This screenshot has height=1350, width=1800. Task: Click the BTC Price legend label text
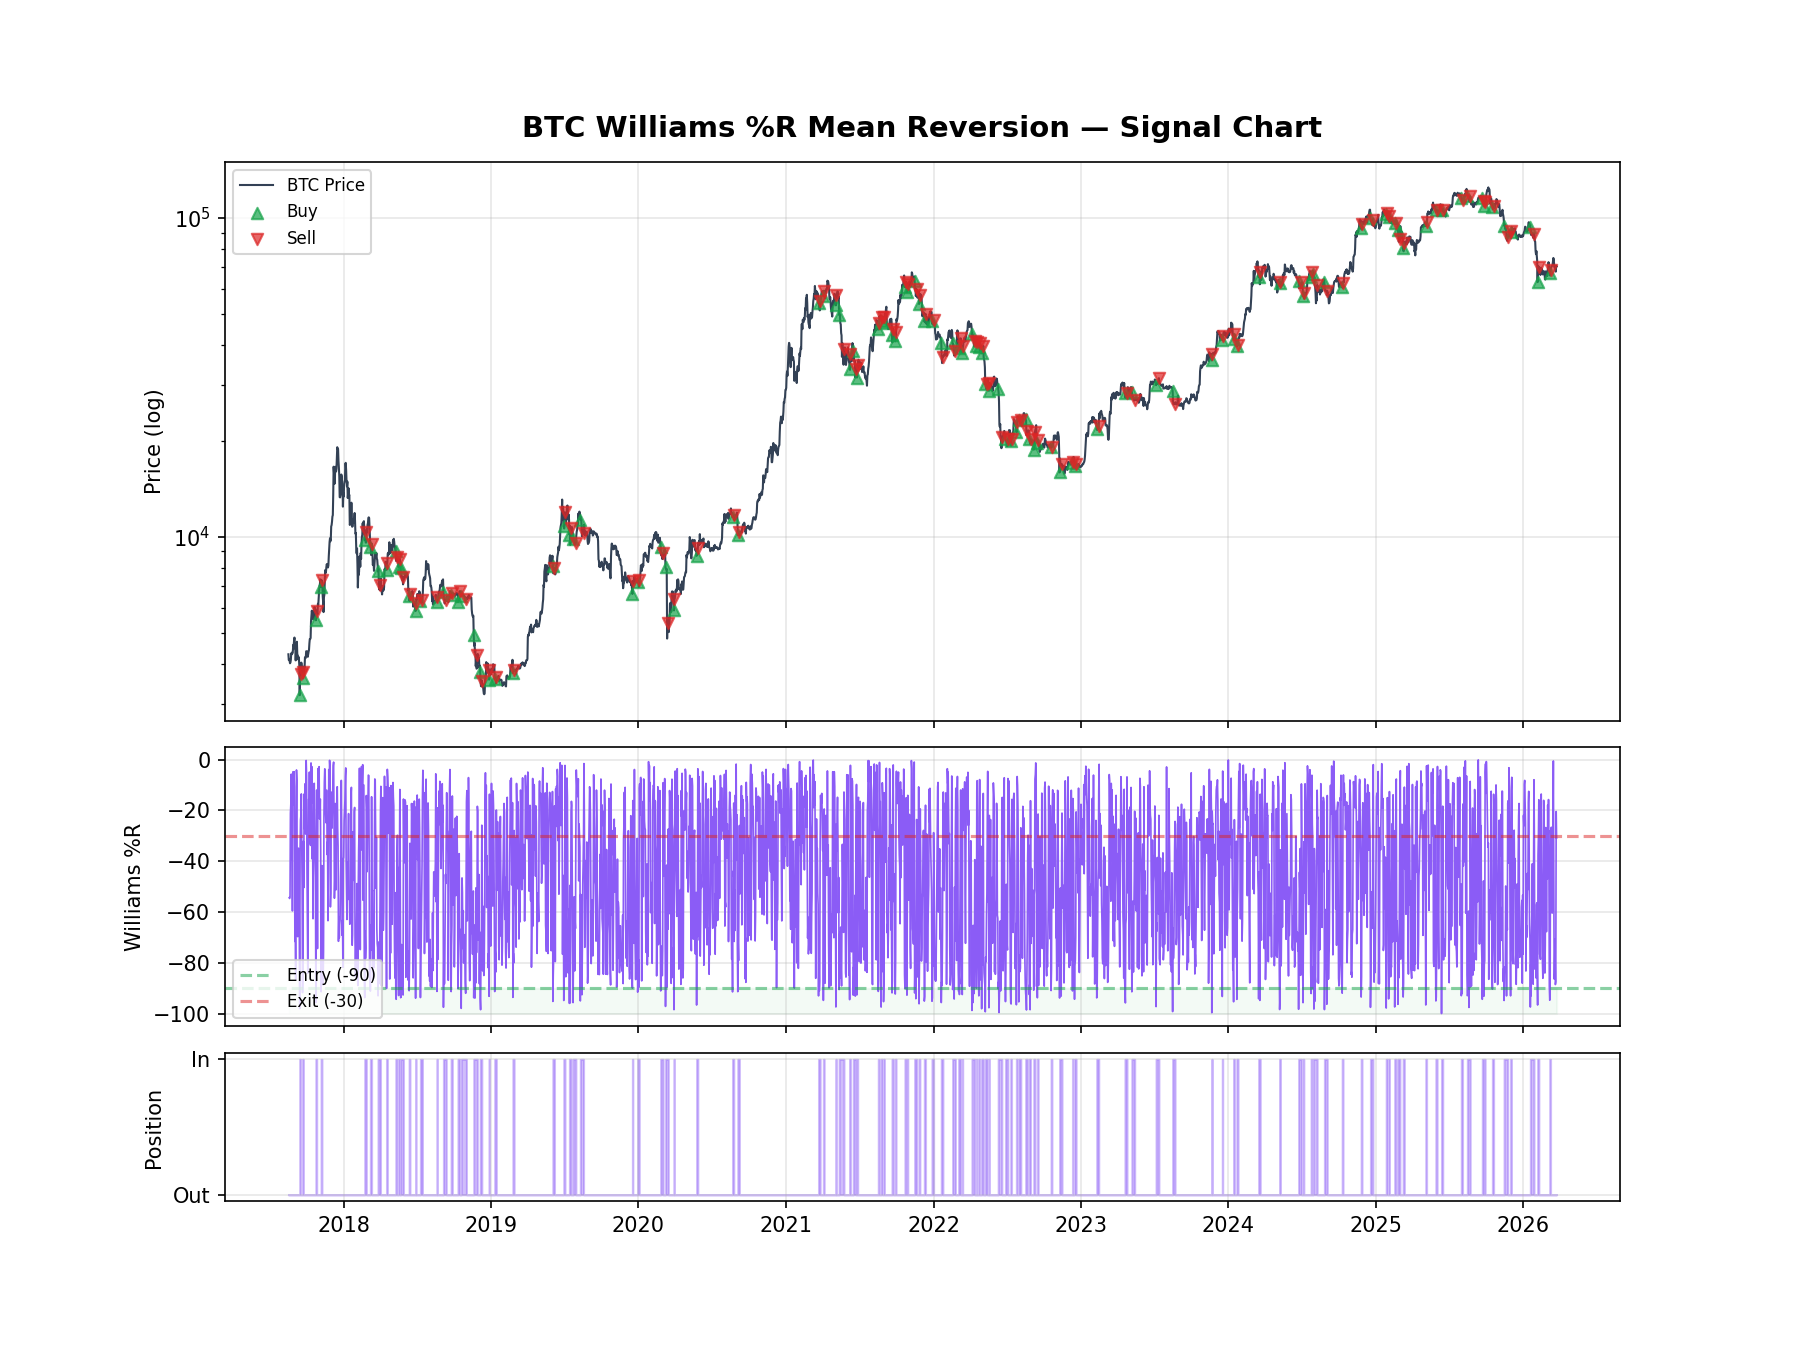pos(325,185)
